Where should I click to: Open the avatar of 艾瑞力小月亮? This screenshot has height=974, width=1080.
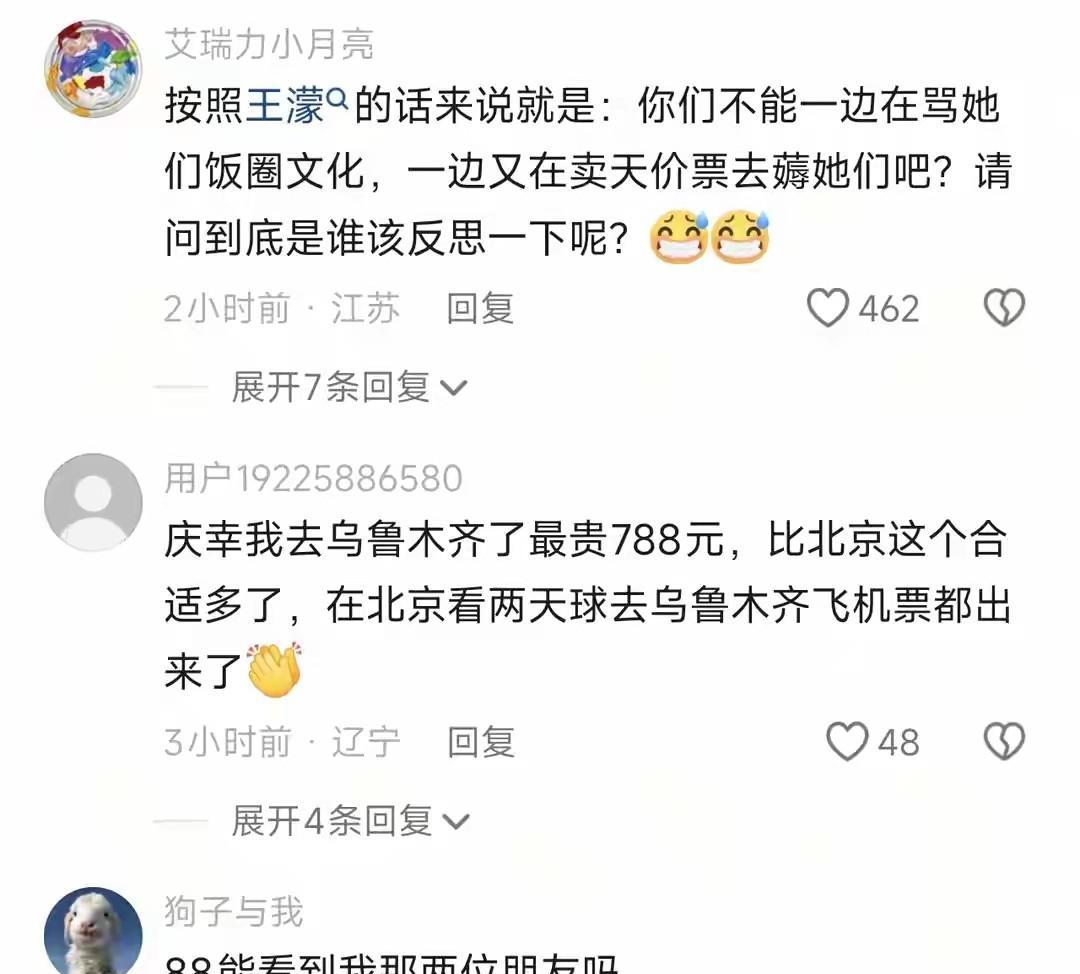(x=93, y=68)
